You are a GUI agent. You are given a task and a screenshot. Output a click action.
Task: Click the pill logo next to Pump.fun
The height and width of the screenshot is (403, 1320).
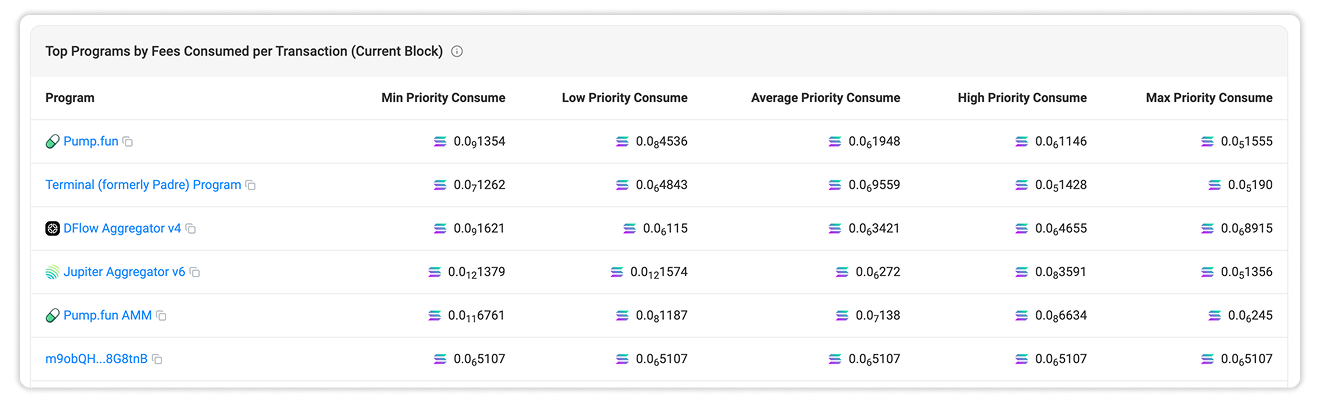(x=53, y=142)
